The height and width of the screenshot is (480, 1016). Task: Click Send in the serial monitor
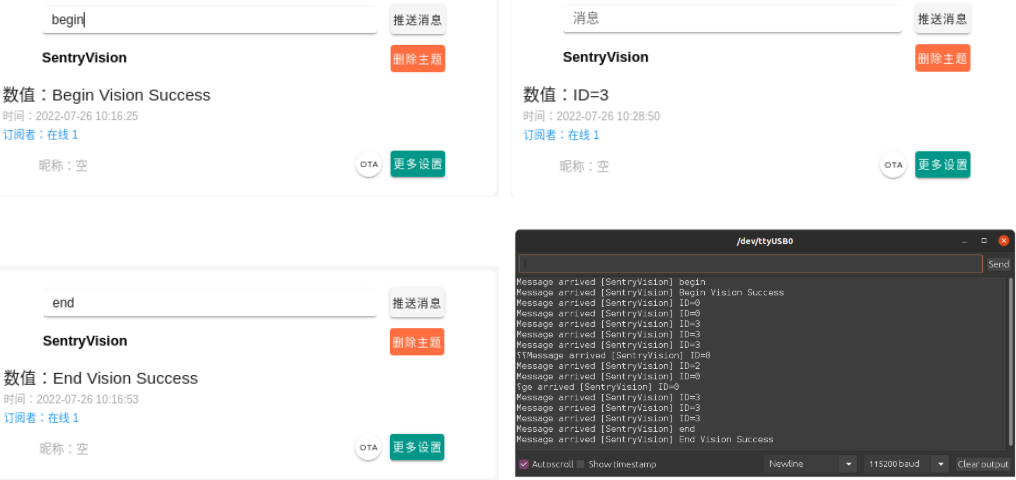998,264
